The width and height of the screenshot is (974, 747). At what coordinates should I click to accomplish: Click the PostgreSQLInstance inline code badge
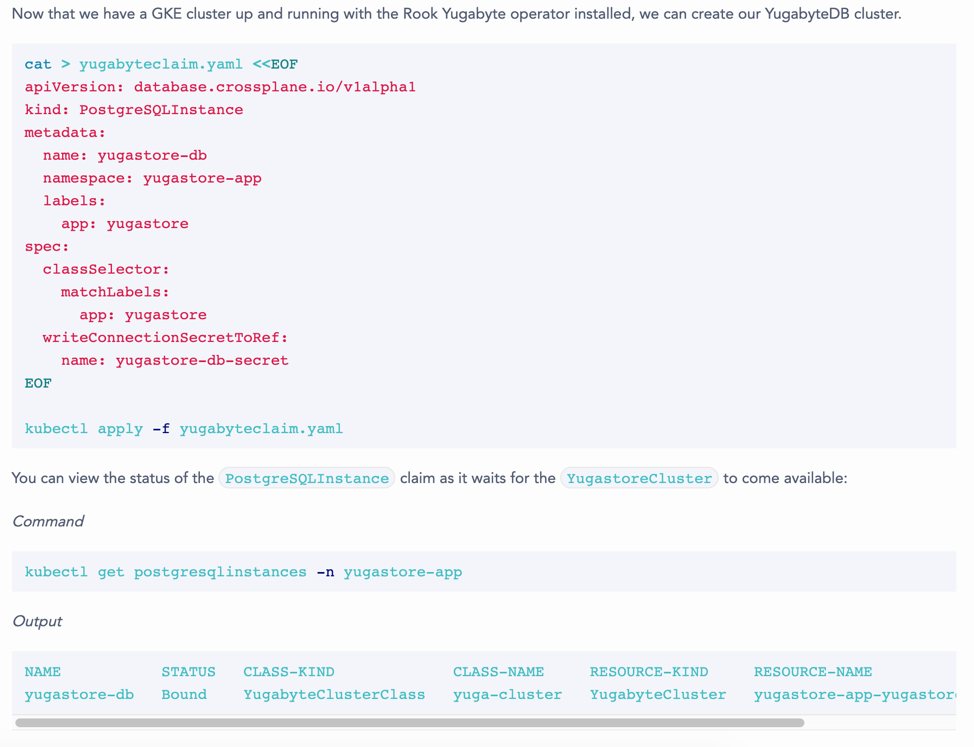point(307,479)
